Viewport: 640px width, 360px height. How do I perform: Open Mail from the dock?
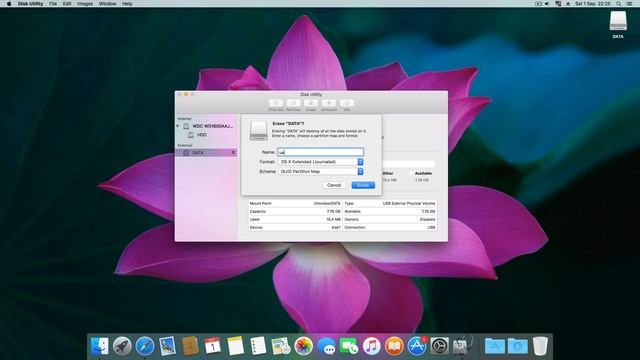[167, 346]
